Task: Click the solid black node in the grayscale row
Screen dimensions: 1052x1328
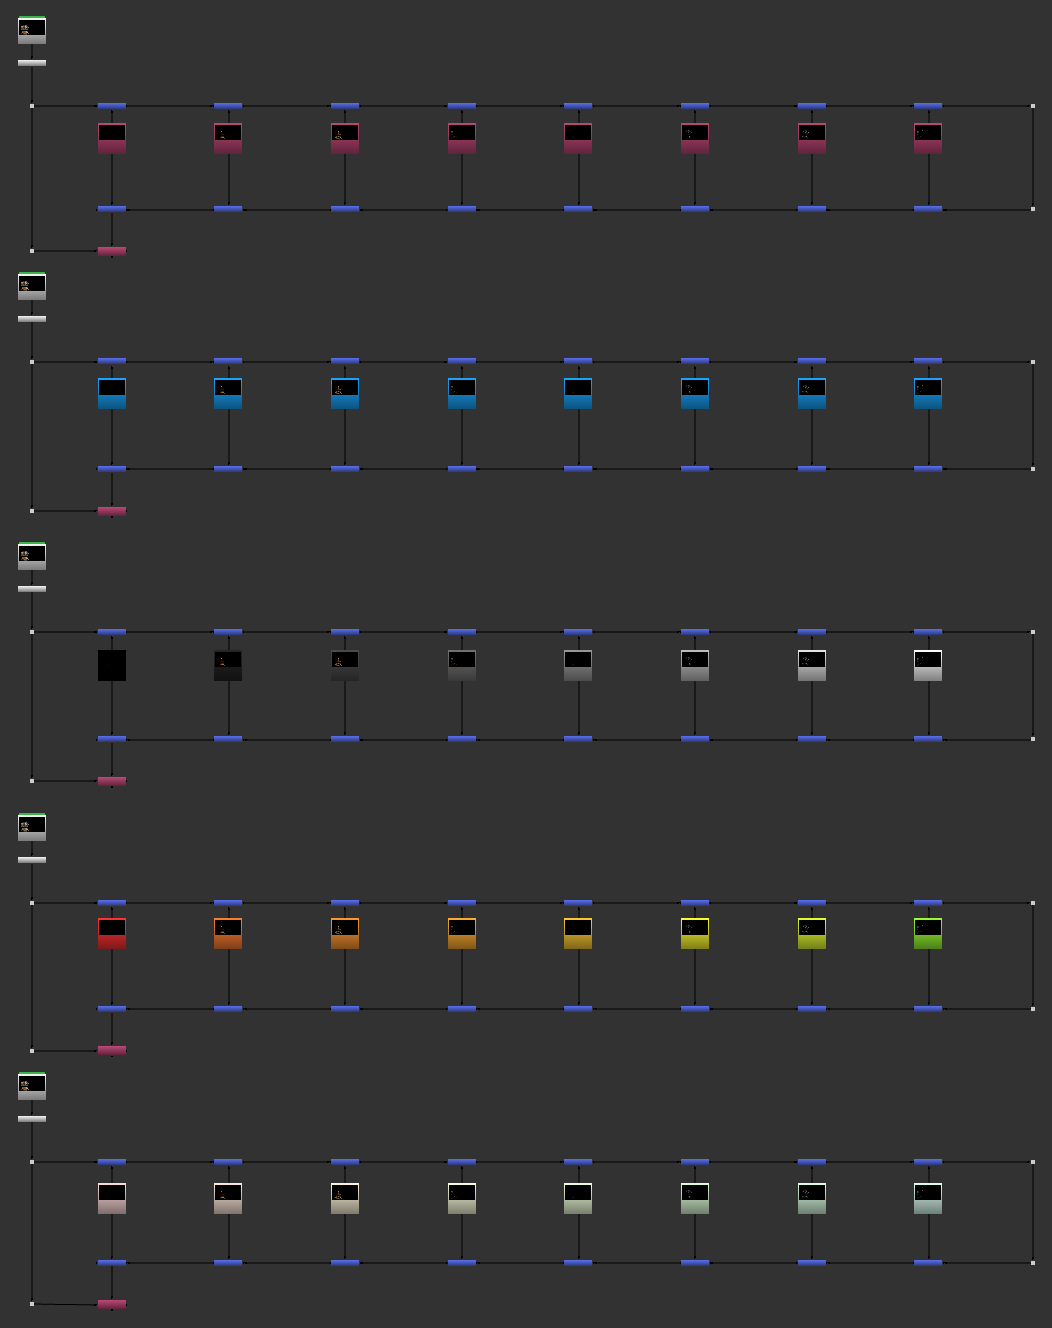Action: [x=112, y=666]
